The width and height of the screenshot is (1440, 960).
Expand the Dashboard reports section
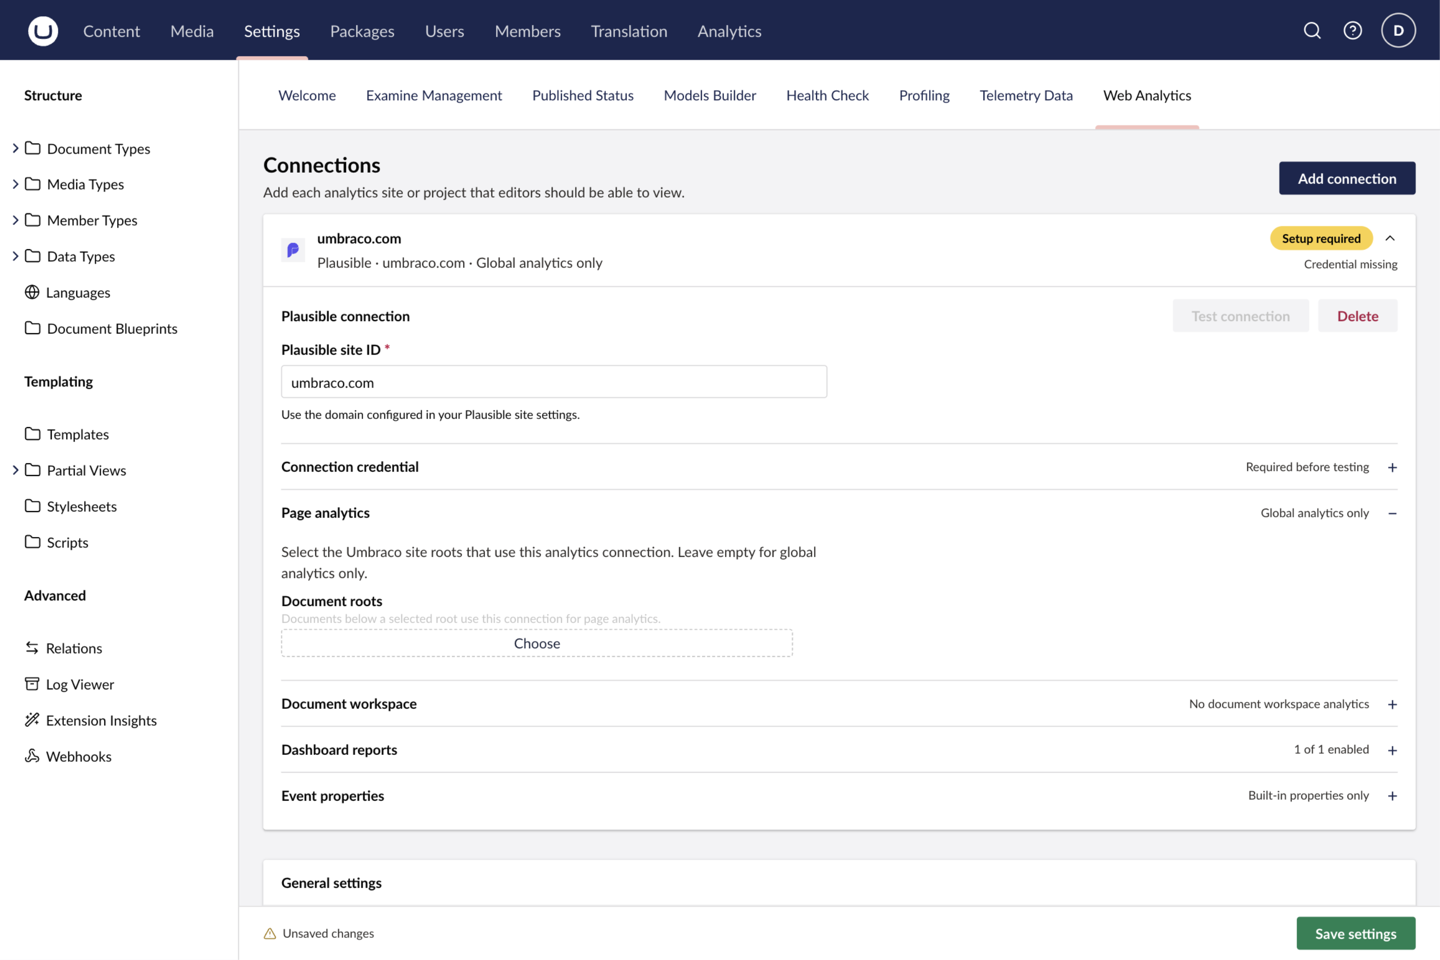coord(1392,750)
